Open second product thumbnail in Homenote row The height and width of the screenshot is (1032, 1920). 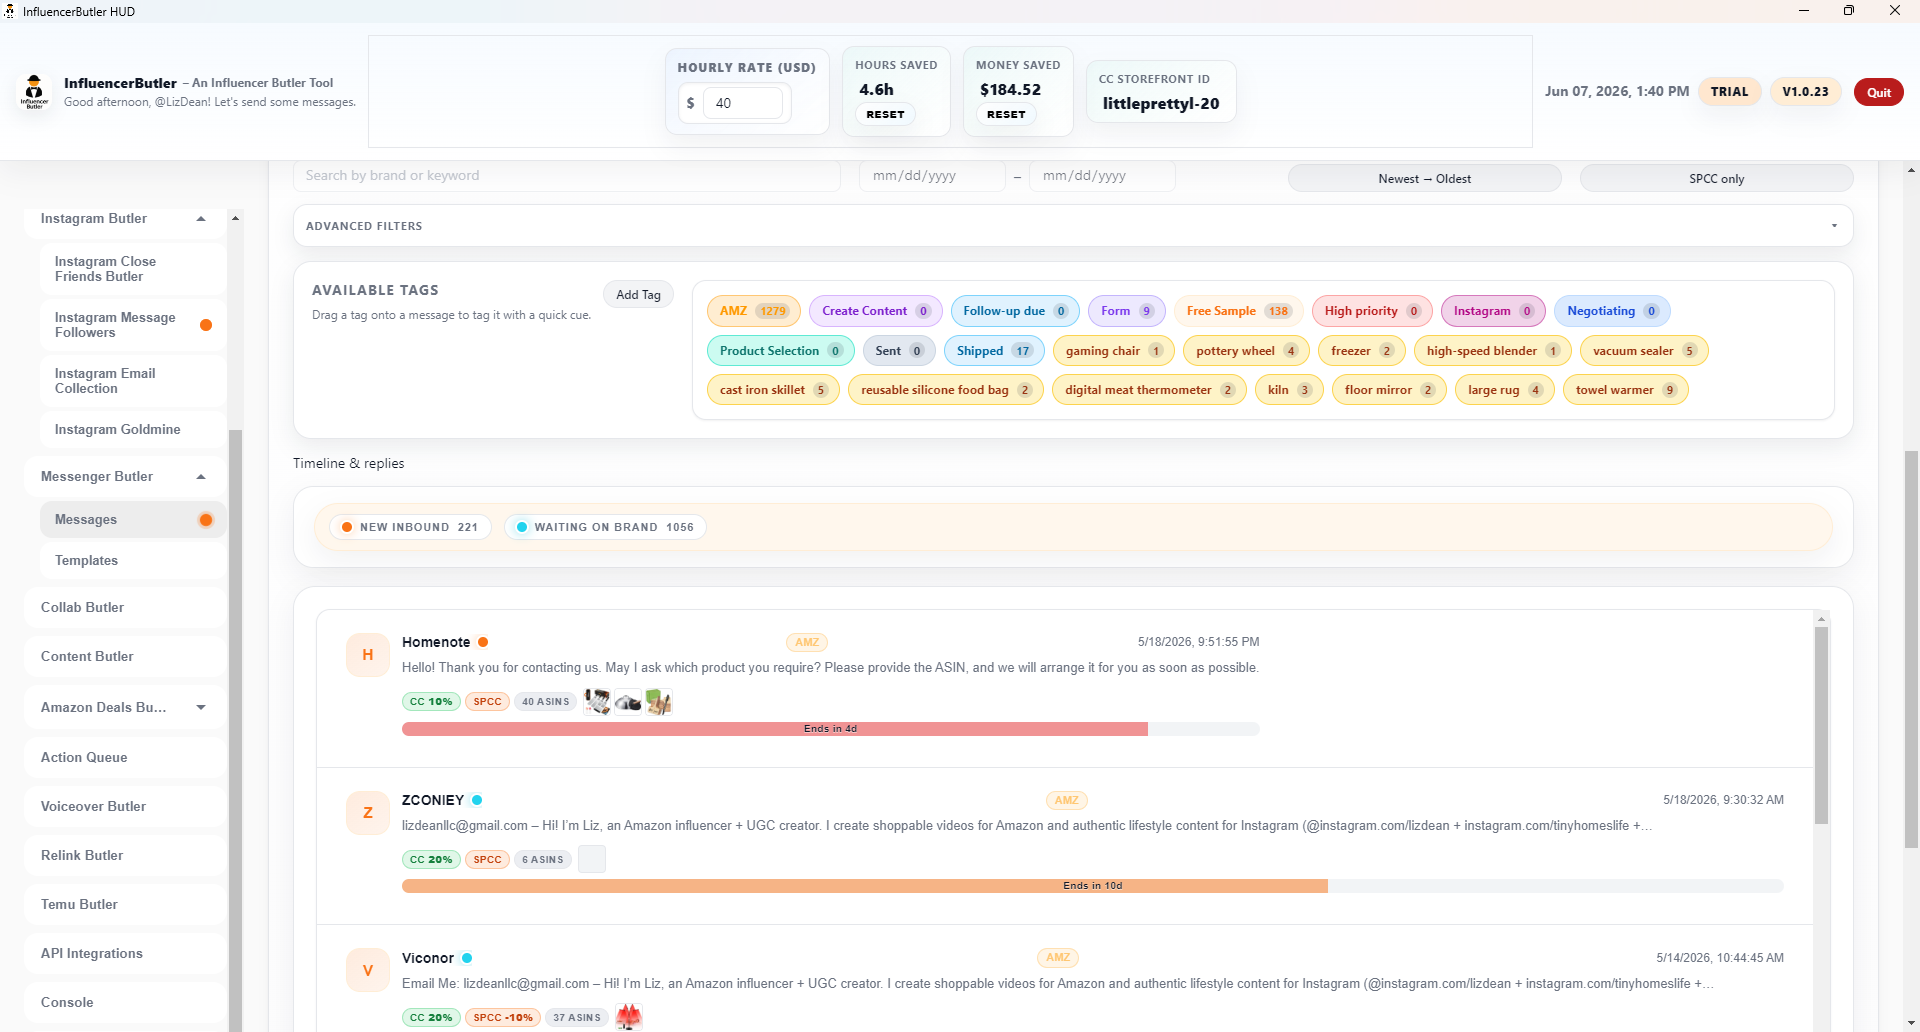pyautogui.click(x=628, y=702)
